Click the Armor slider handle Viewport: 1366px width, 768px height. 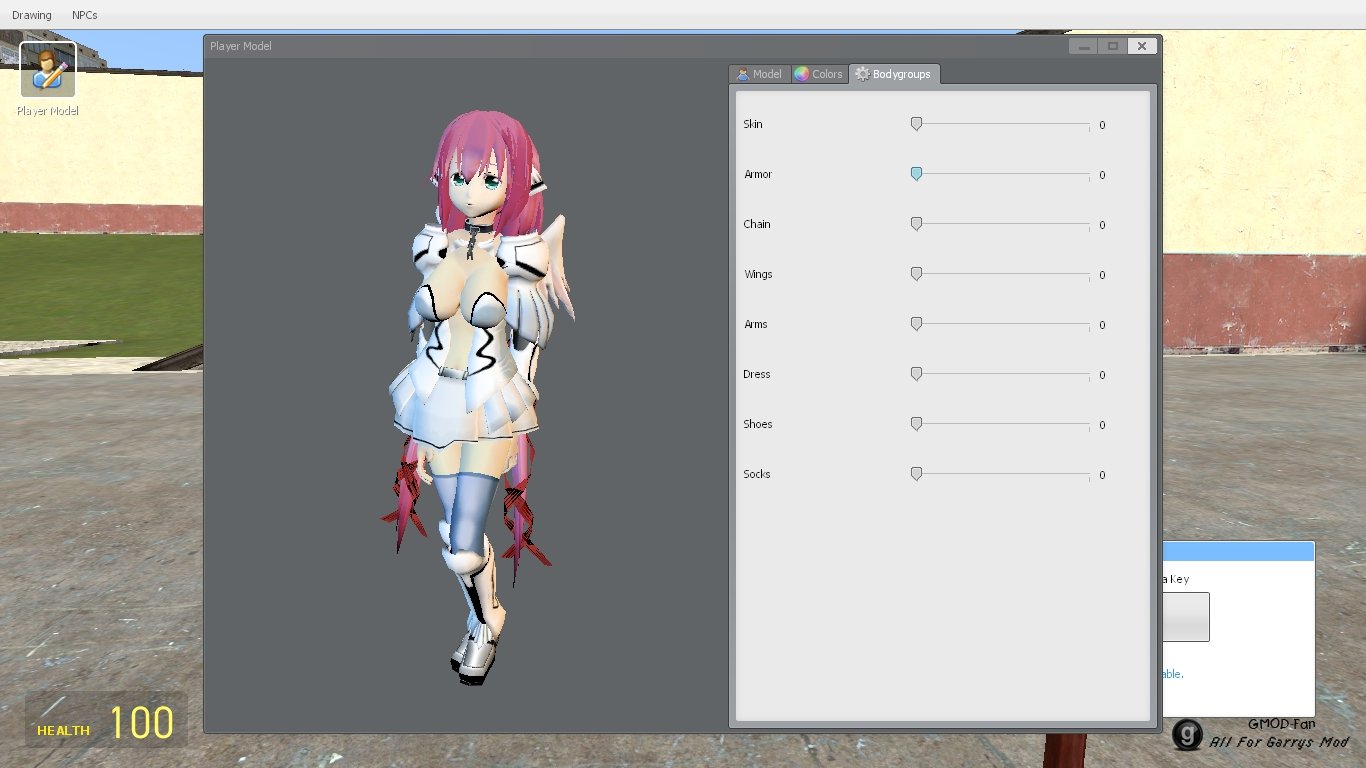916,174
